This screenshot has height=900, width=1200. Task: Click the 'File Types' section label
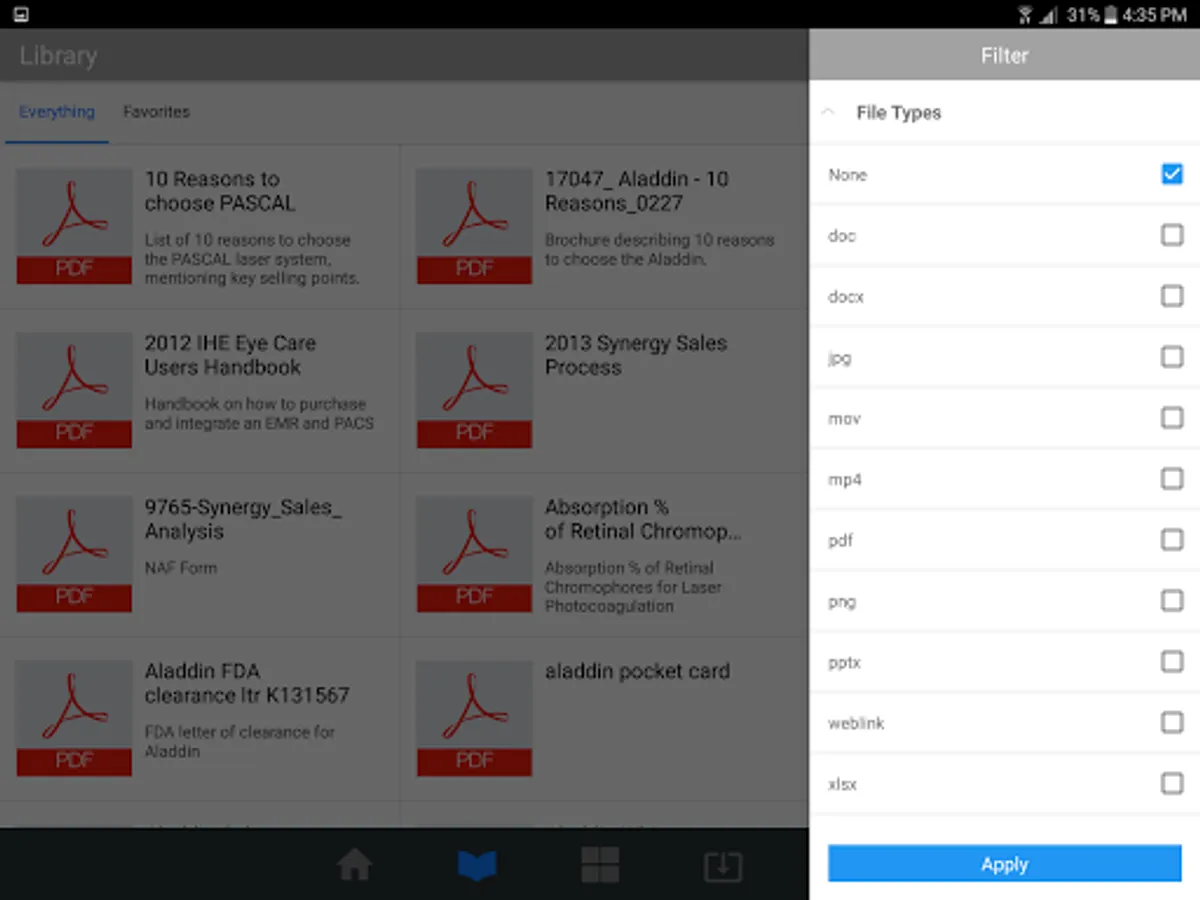[899, 113]
